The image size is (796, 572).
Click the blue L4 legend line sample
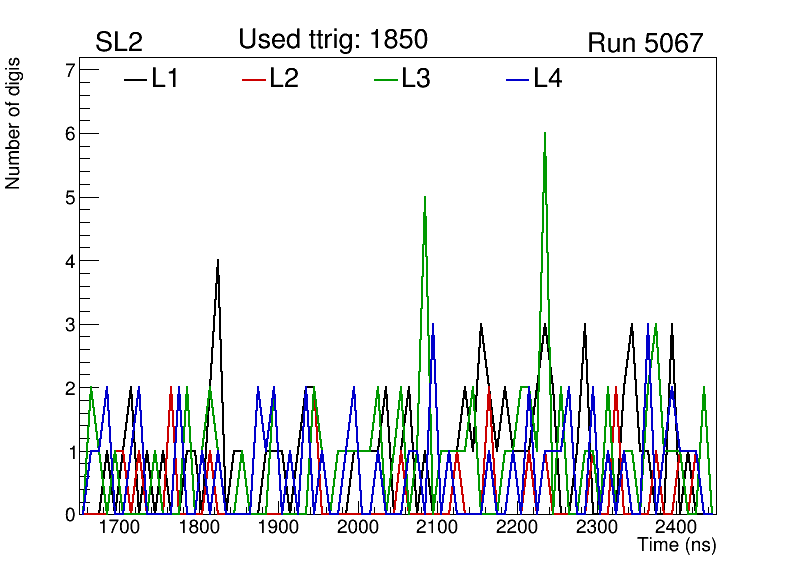(x=518, y=79)
